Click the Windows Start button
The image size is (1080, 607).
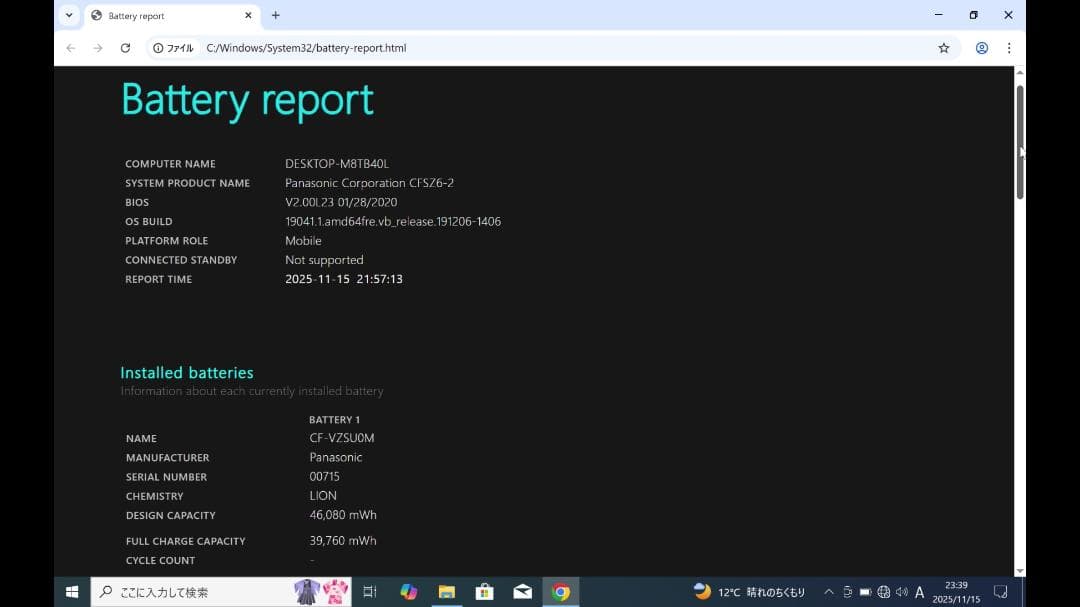[x=72, y=592]
